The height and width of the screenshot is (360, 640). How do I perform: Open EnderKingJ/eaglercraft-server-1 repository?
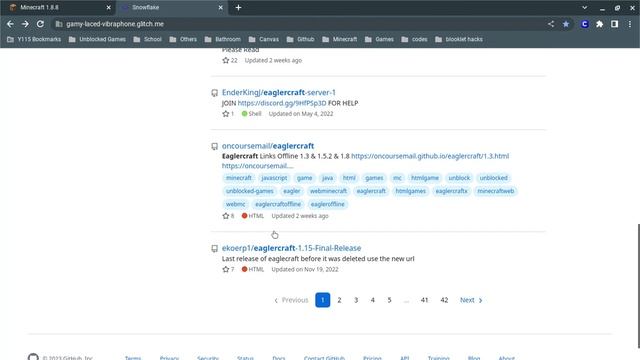[x=279, y=93]
